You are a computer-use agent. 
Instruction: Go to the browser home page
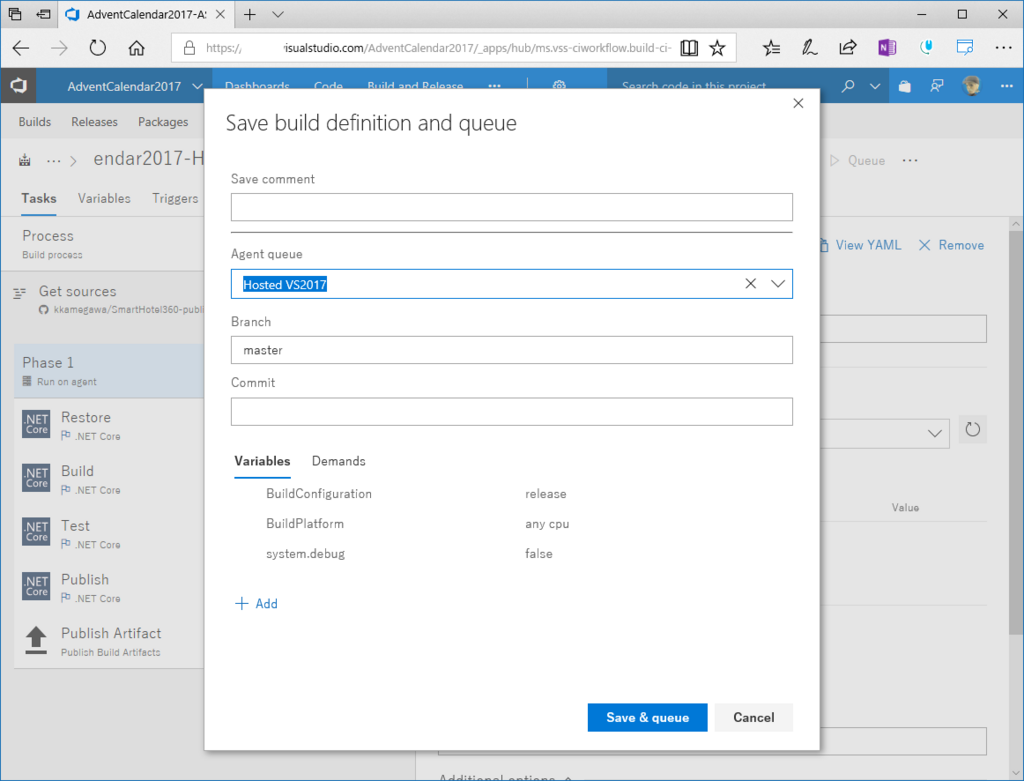click(136, 48)
